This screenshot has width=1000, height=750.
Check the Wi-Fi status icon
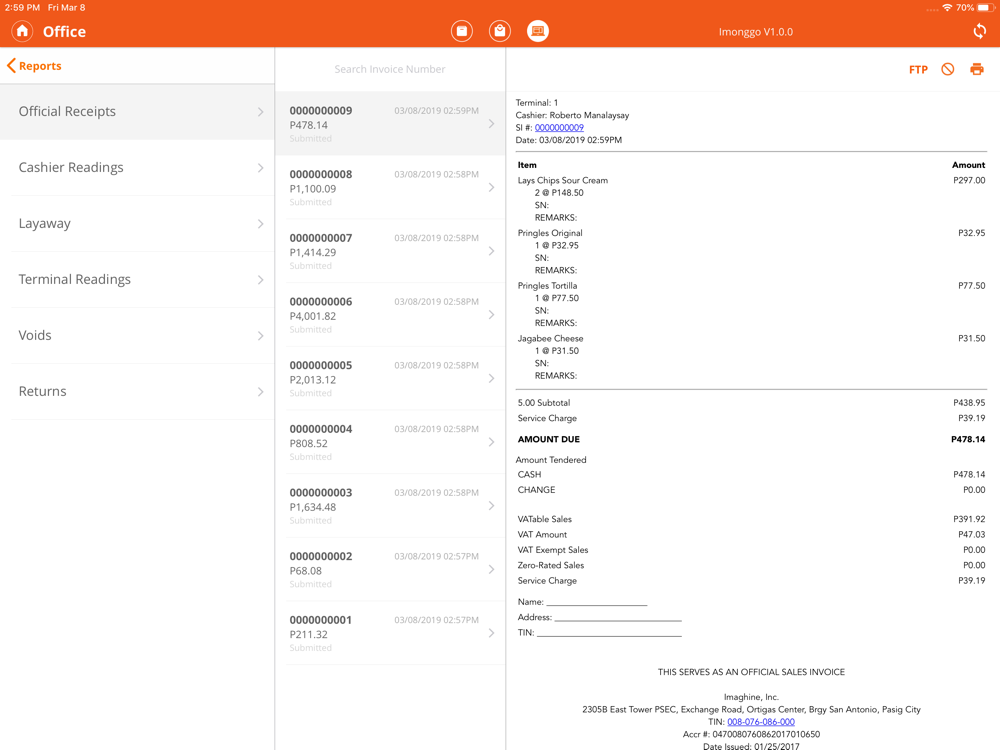point(947,8)
